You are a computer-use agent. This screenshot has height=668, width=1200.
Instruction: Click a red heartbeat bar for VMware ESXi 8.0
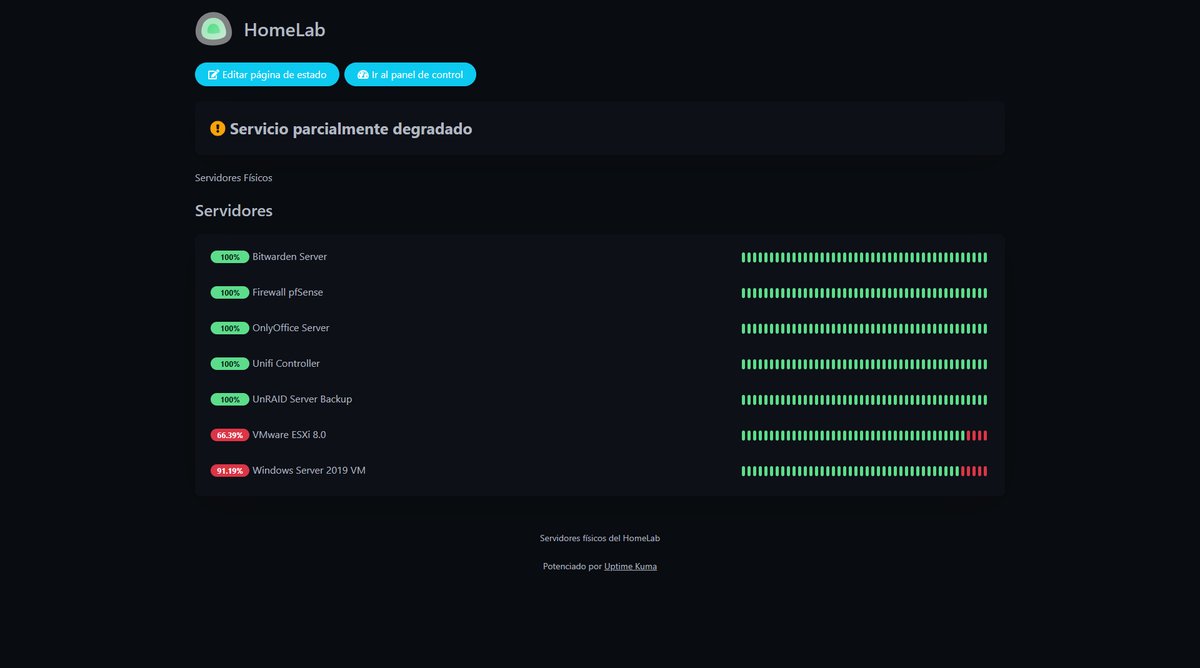click(980, 435)
